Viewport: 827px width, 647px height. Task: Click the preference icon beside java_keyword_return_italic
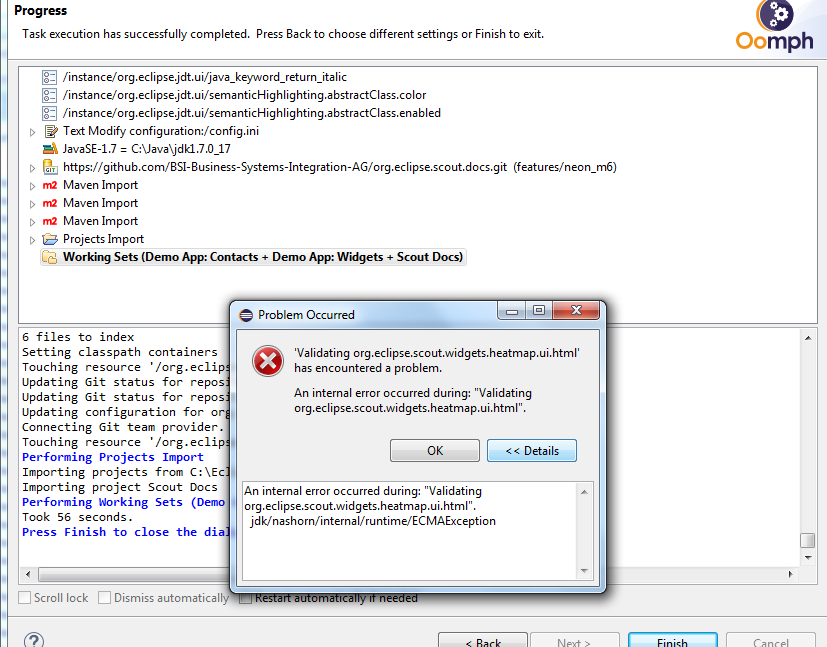coord(50,78)
